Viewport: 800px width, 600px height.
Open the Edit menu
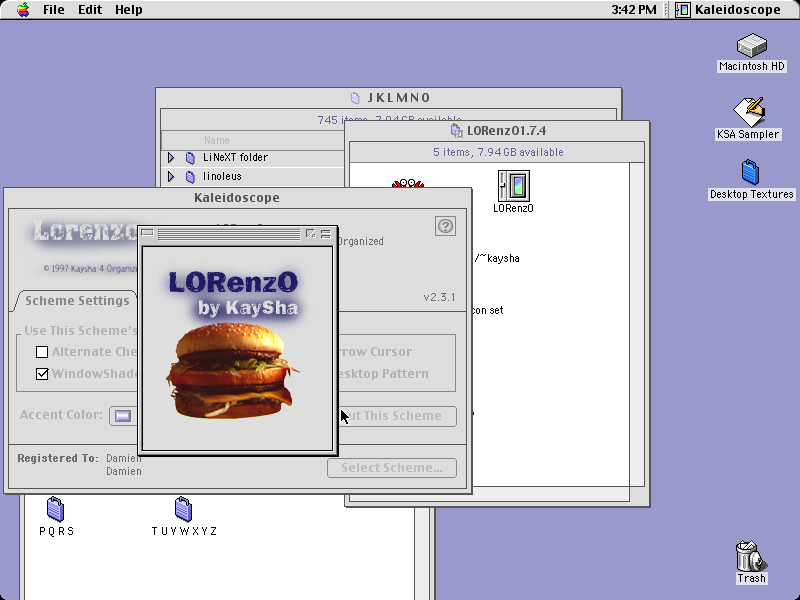tap(90, 9)
